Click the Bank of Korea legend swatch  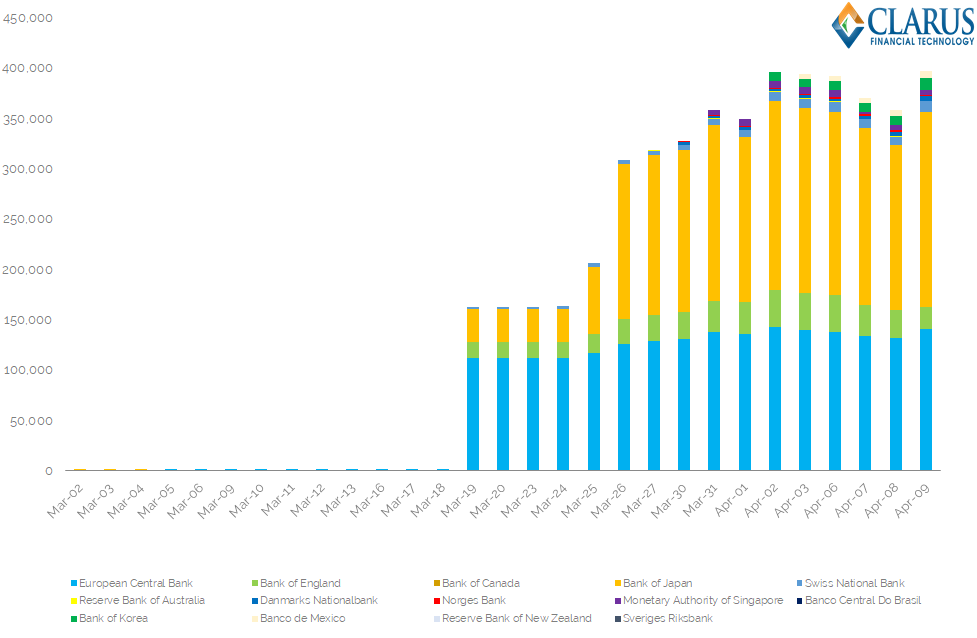74,618
